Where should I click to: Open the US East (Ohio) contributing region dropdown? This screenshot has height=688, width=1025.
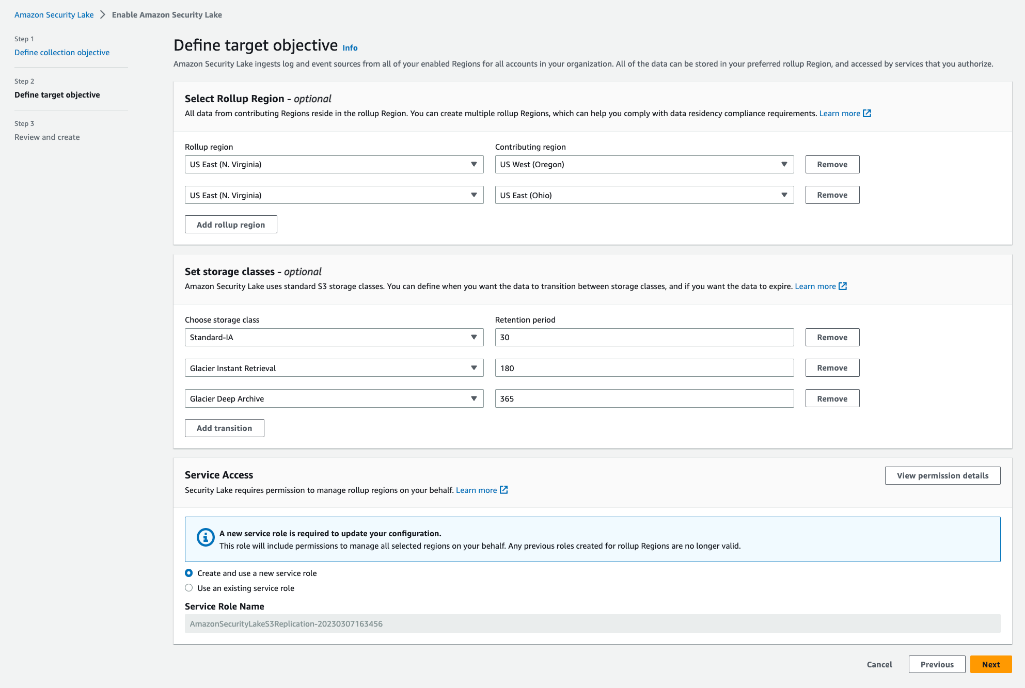(643, 194)
